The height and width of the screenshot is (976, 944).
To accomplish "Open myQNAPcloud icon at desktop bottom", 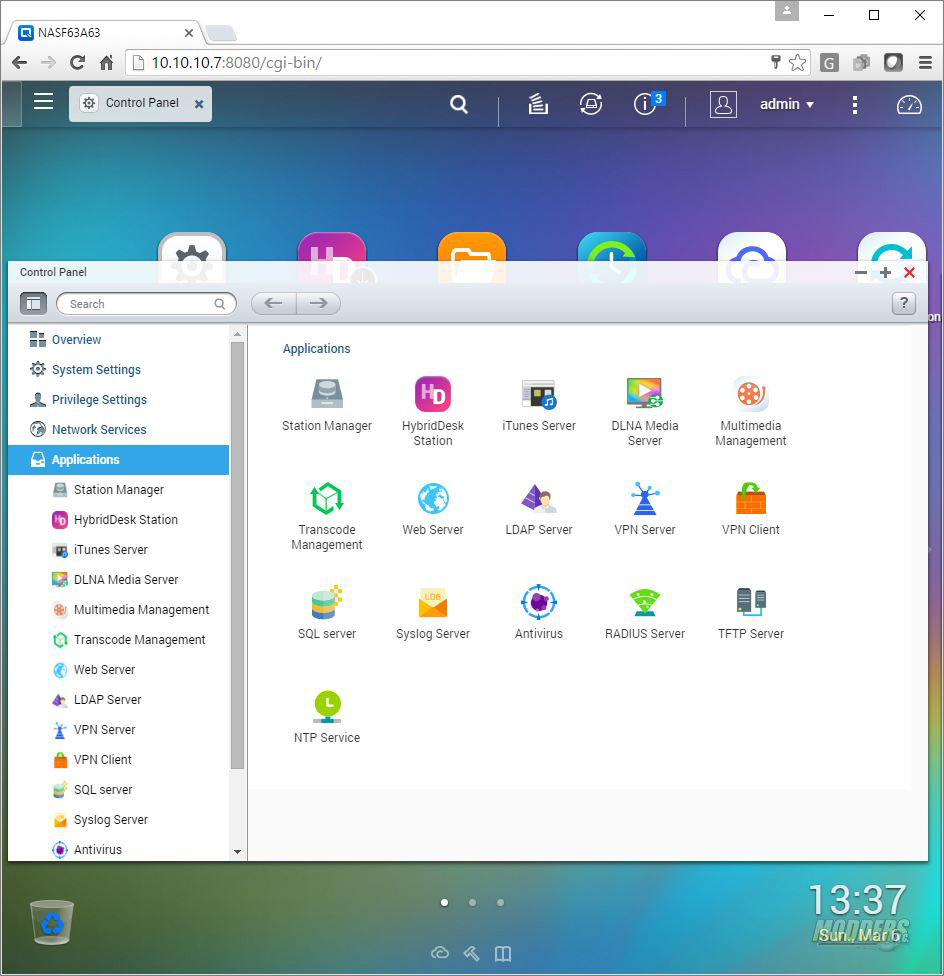I will click(x=440, y=953).
